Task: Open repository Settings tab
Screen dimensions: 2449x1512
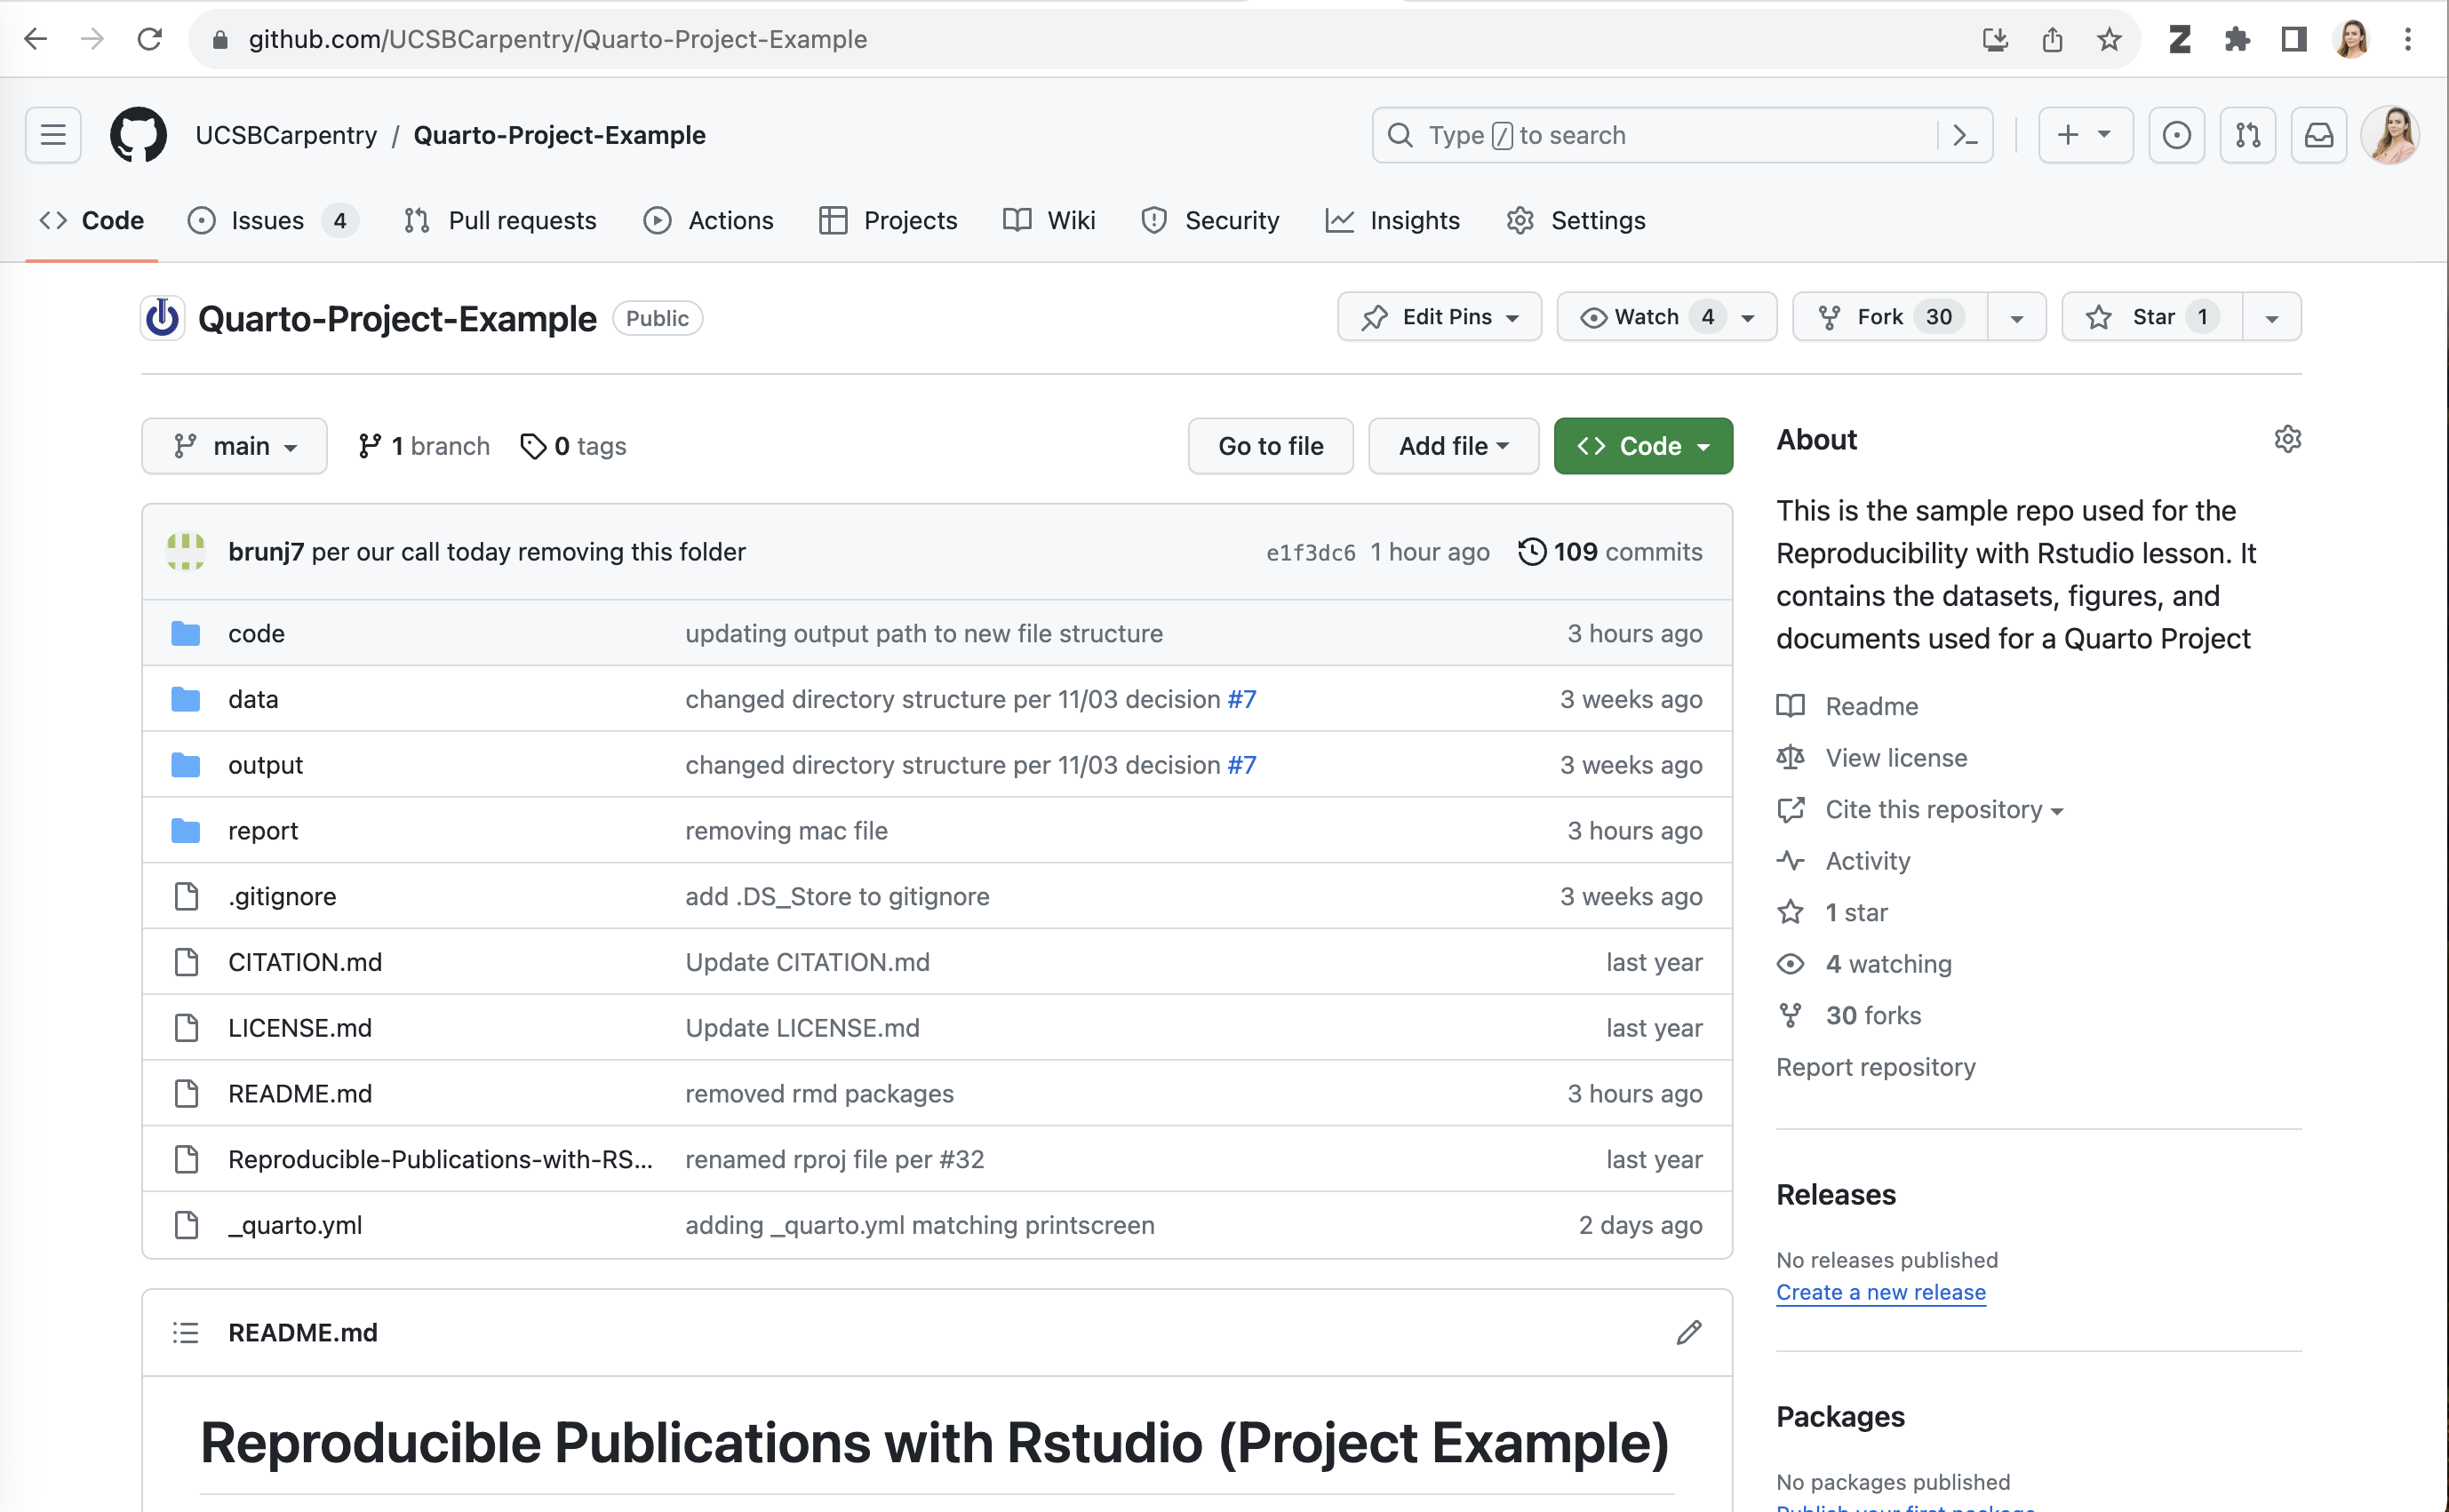Action: pyautogui.click(x=1576, y=220)
